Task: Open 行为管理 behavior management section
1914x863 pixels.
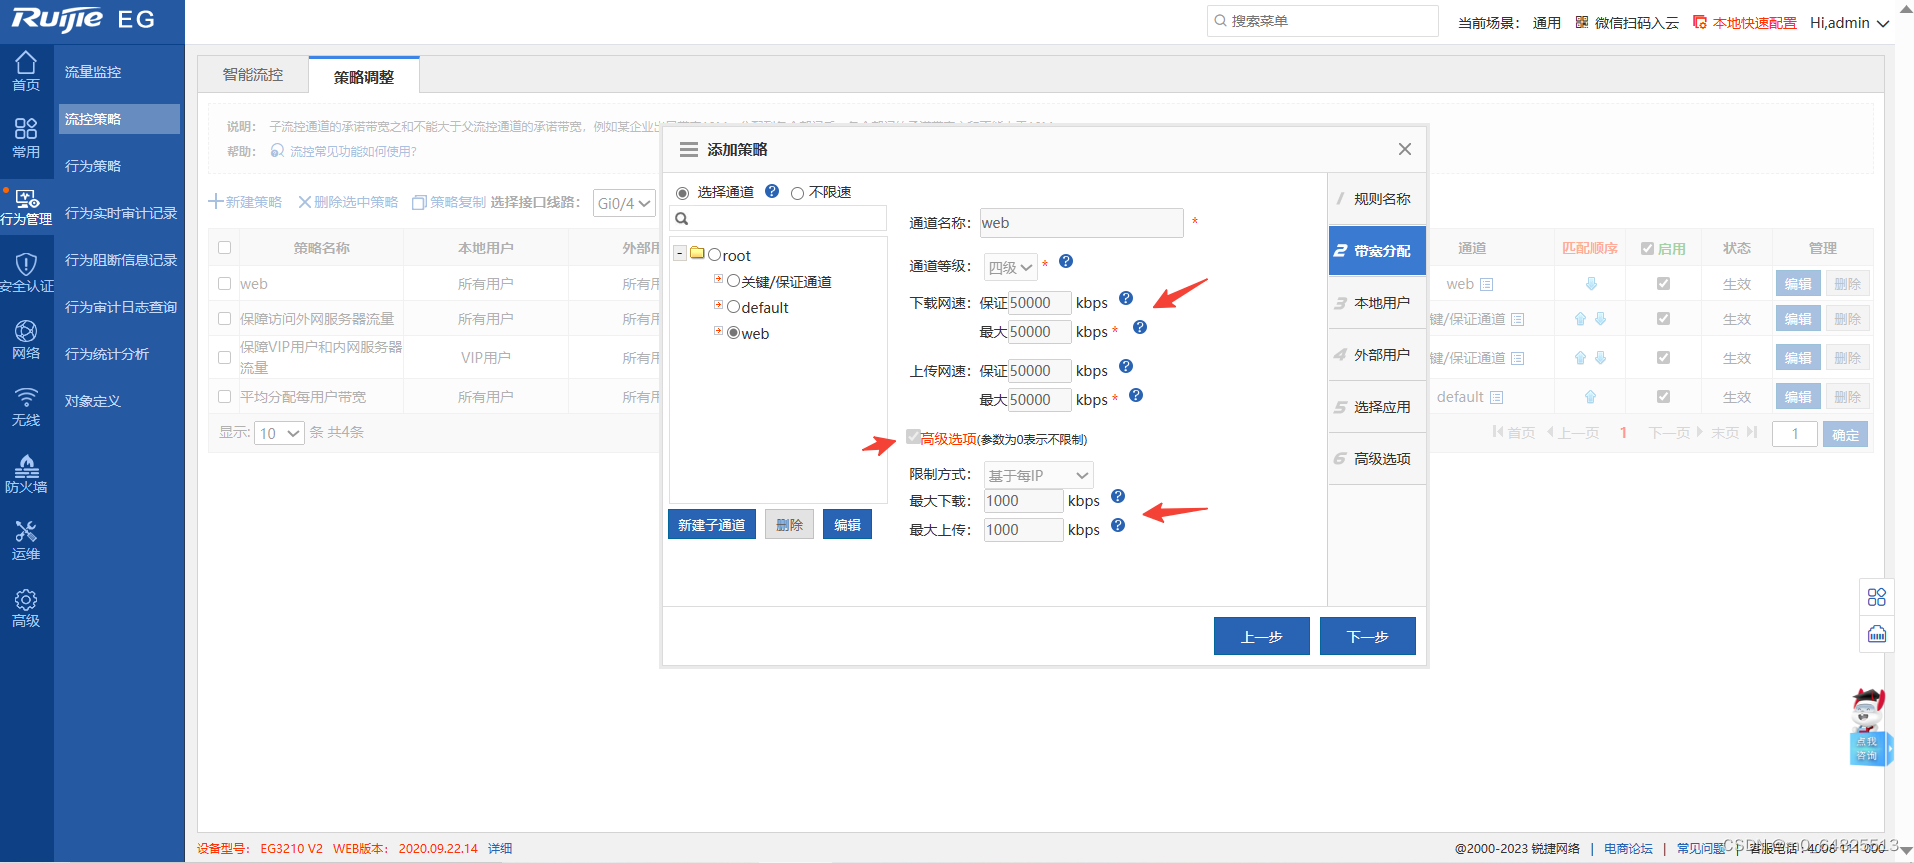Action: (26, 206)
